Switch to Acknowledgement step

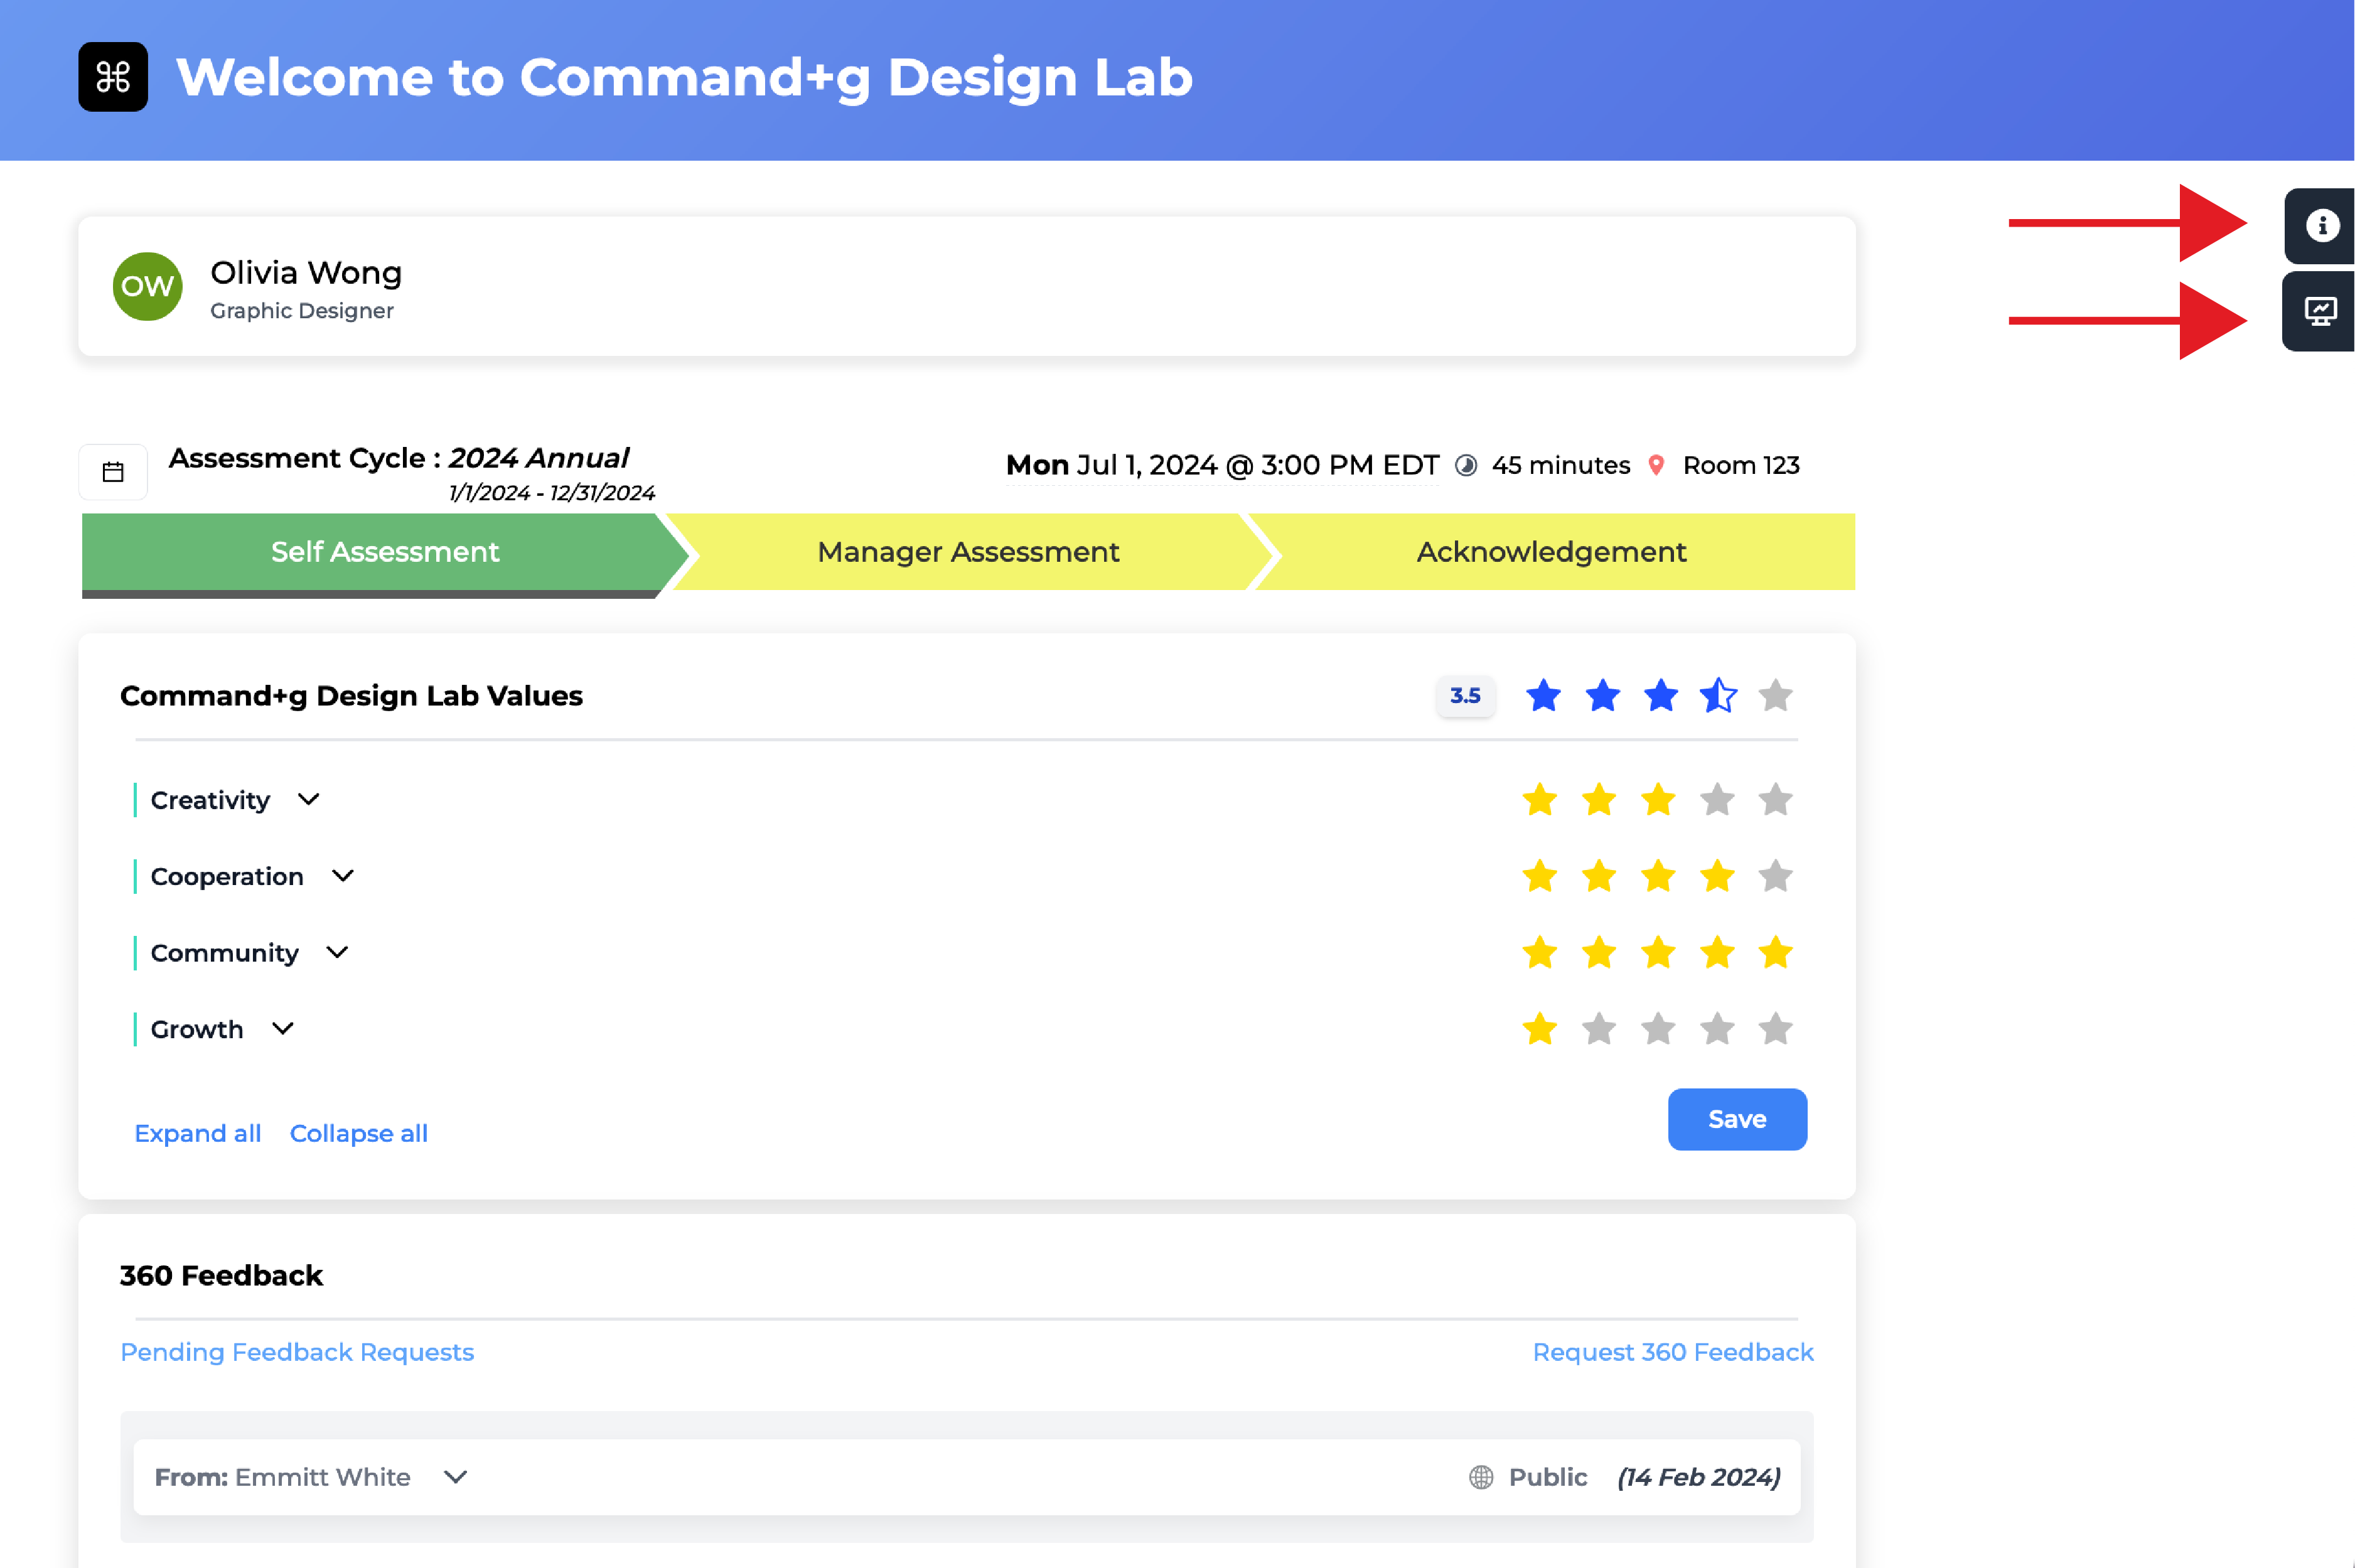[x=1551, y=552]
